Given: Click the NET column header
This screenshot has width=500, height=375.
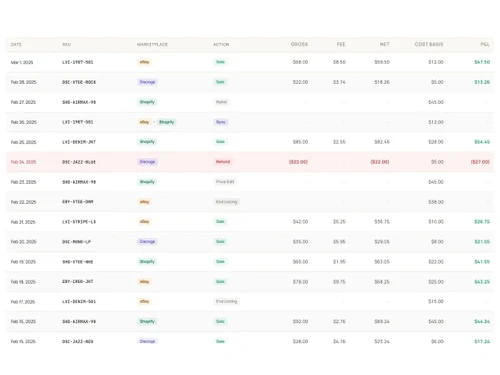Looking at the screenshot, I should pos(384,44).
